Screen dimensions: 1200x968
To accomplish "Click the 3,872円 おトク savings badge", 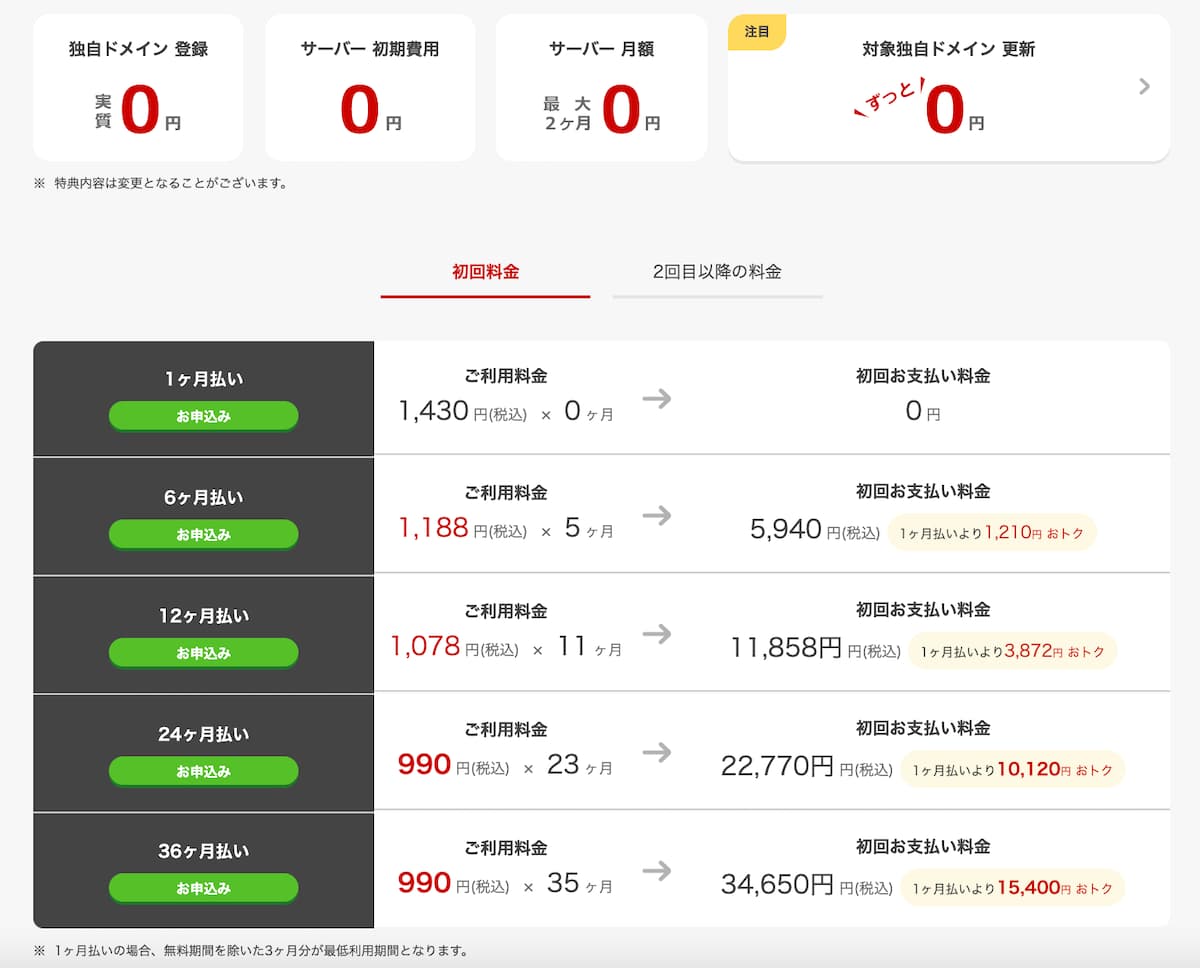I will tap(1012, 651).
